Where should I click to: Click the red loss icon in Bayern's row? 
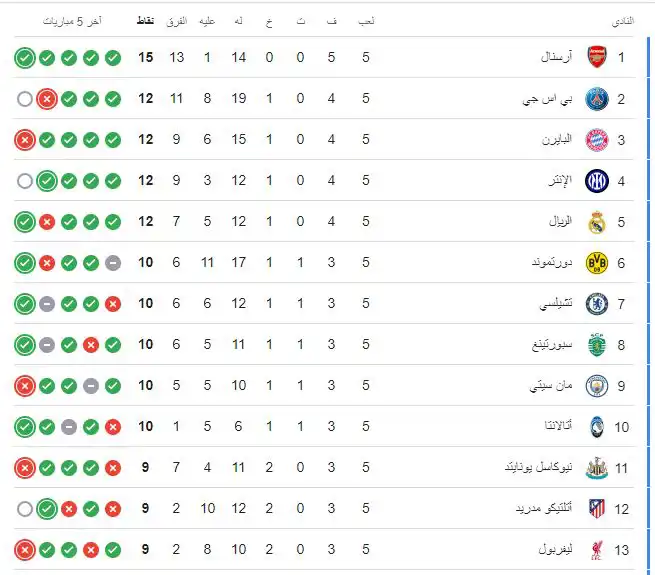coord(25,140)
